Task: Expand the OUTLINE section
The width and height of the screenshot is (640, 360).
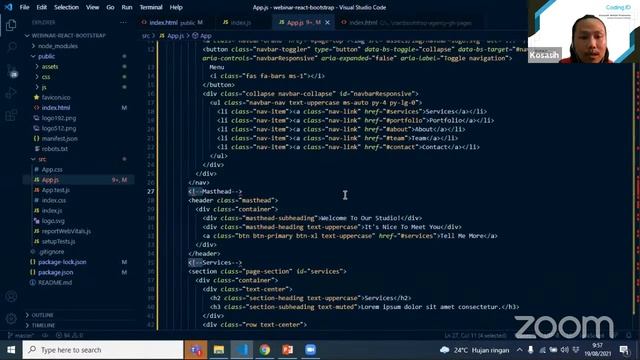Action: pos(42,315)
